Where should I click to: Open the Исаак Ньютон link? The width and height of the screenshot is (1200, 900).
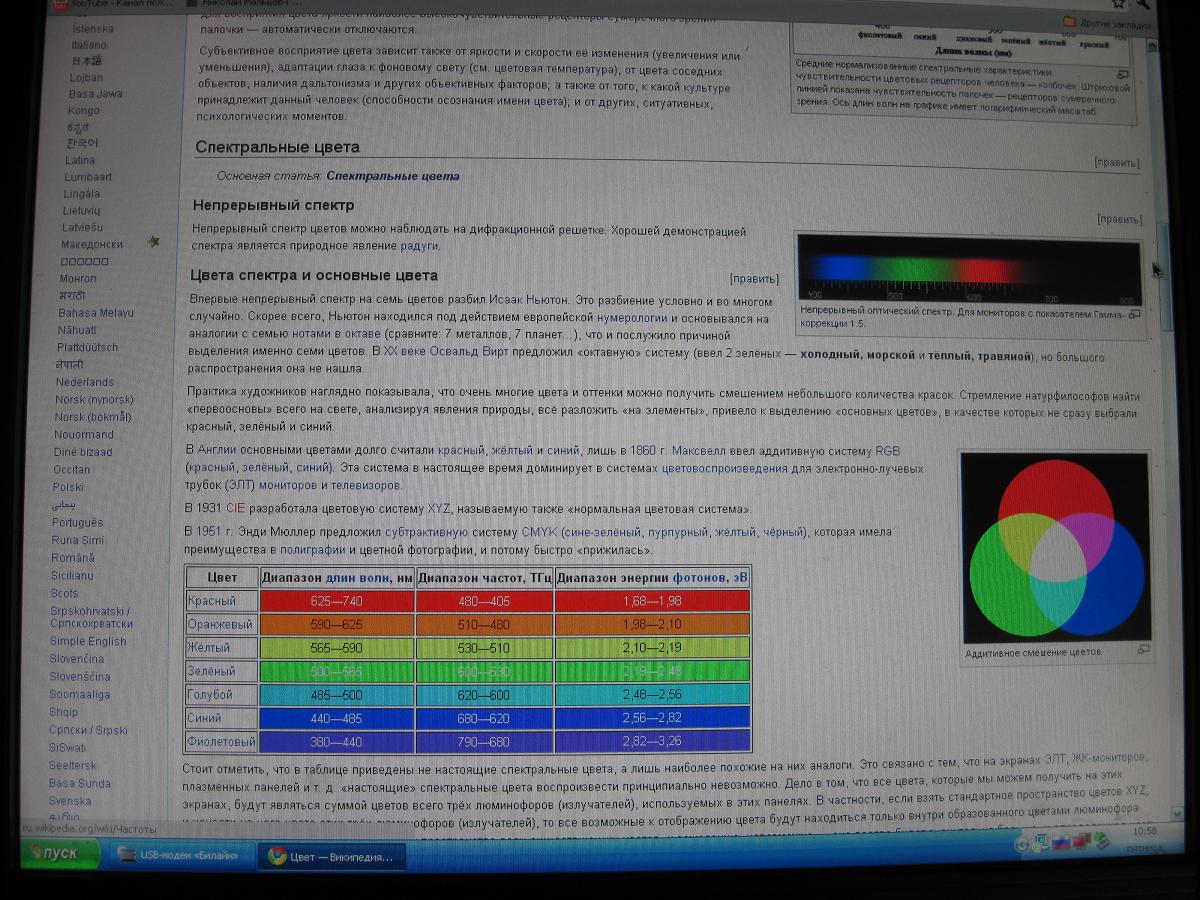click(x=528, y=300)
